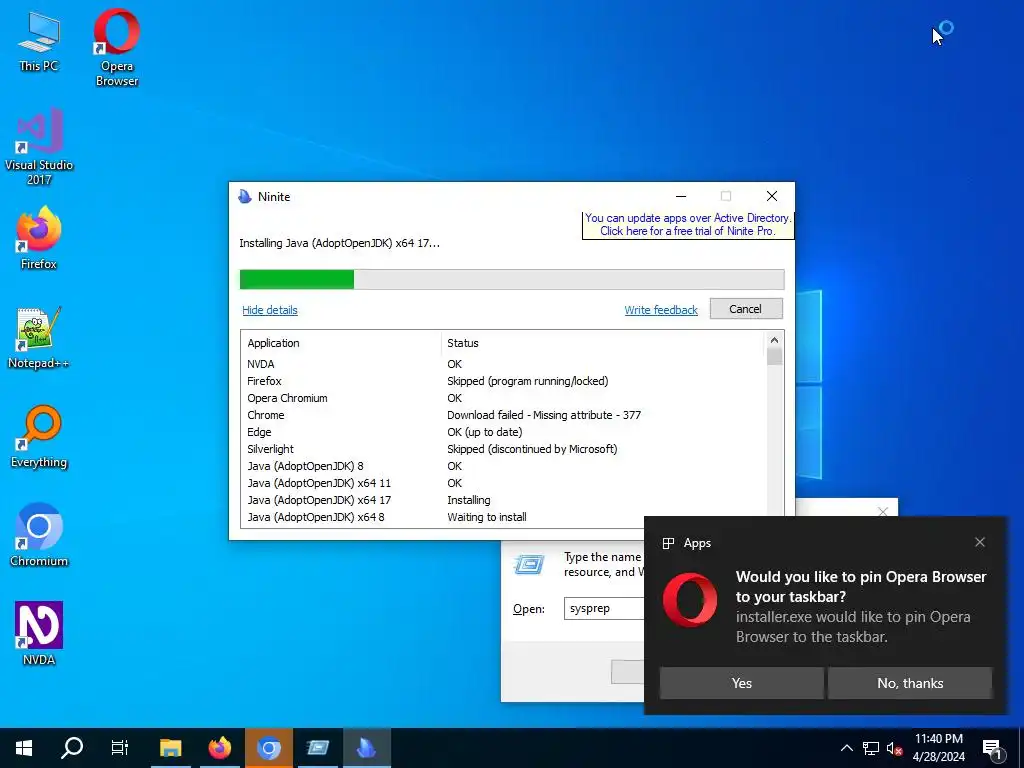Open File Explorer from taskbar
The width and height of the screenshot is (1024, 768).
(x=170, y=748)
